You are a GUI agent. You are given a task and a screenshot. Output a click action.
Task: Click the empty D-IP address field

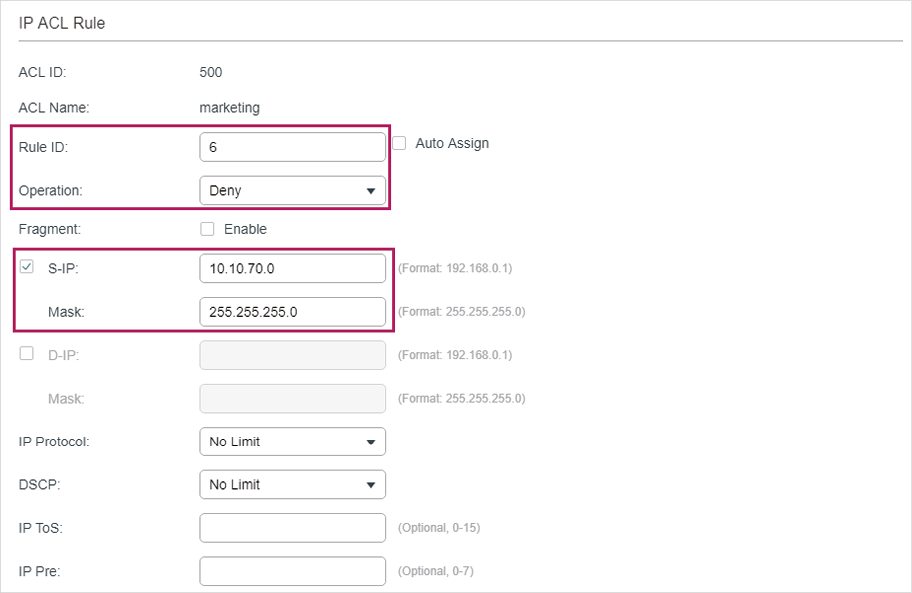pos(292,355)
